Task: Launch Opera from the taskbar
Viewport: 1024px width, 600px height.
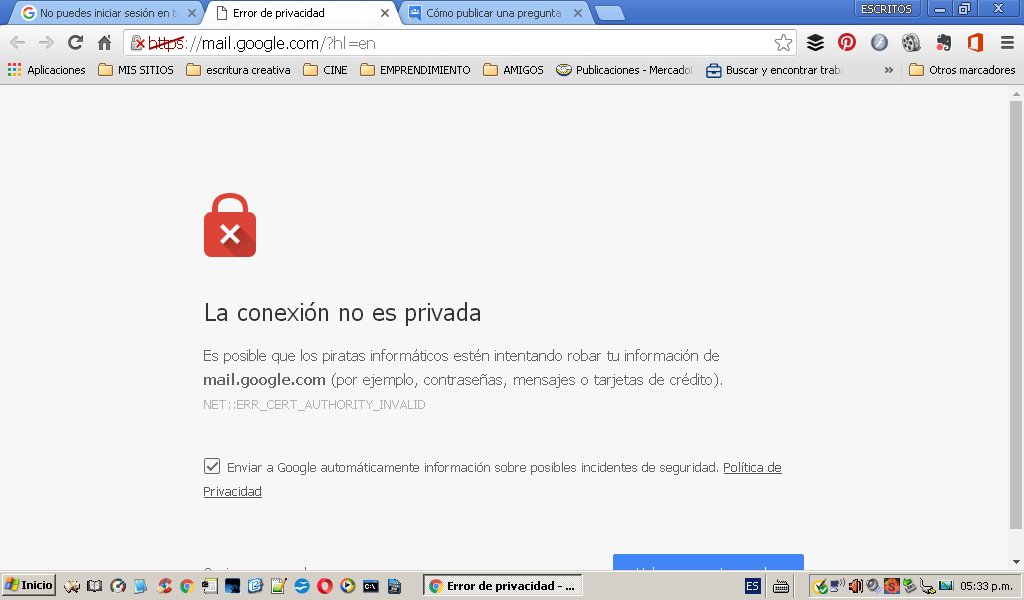Action: [325, 586]
